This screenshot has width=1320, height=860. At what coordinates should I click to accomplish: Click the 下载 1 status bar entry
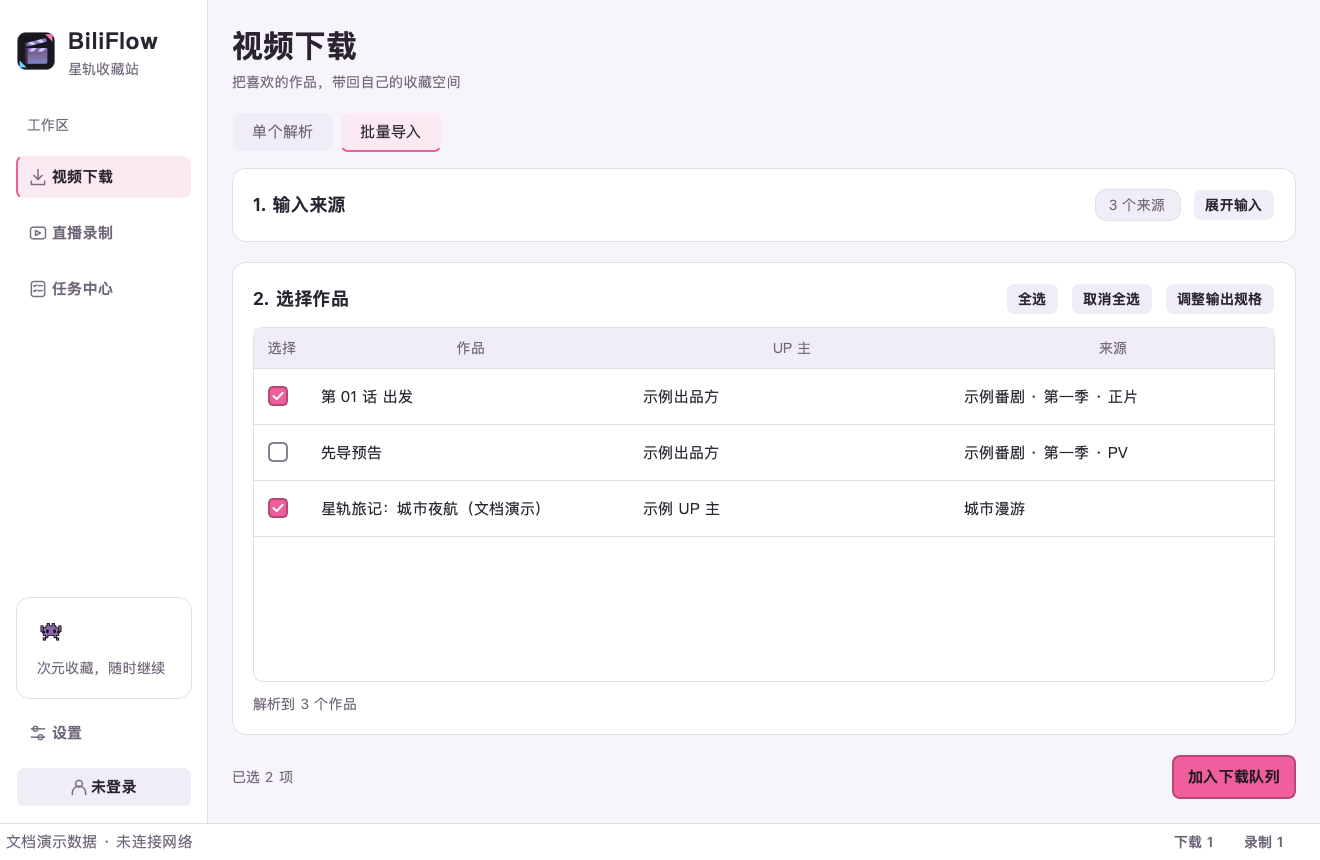tap(1194, 842)
